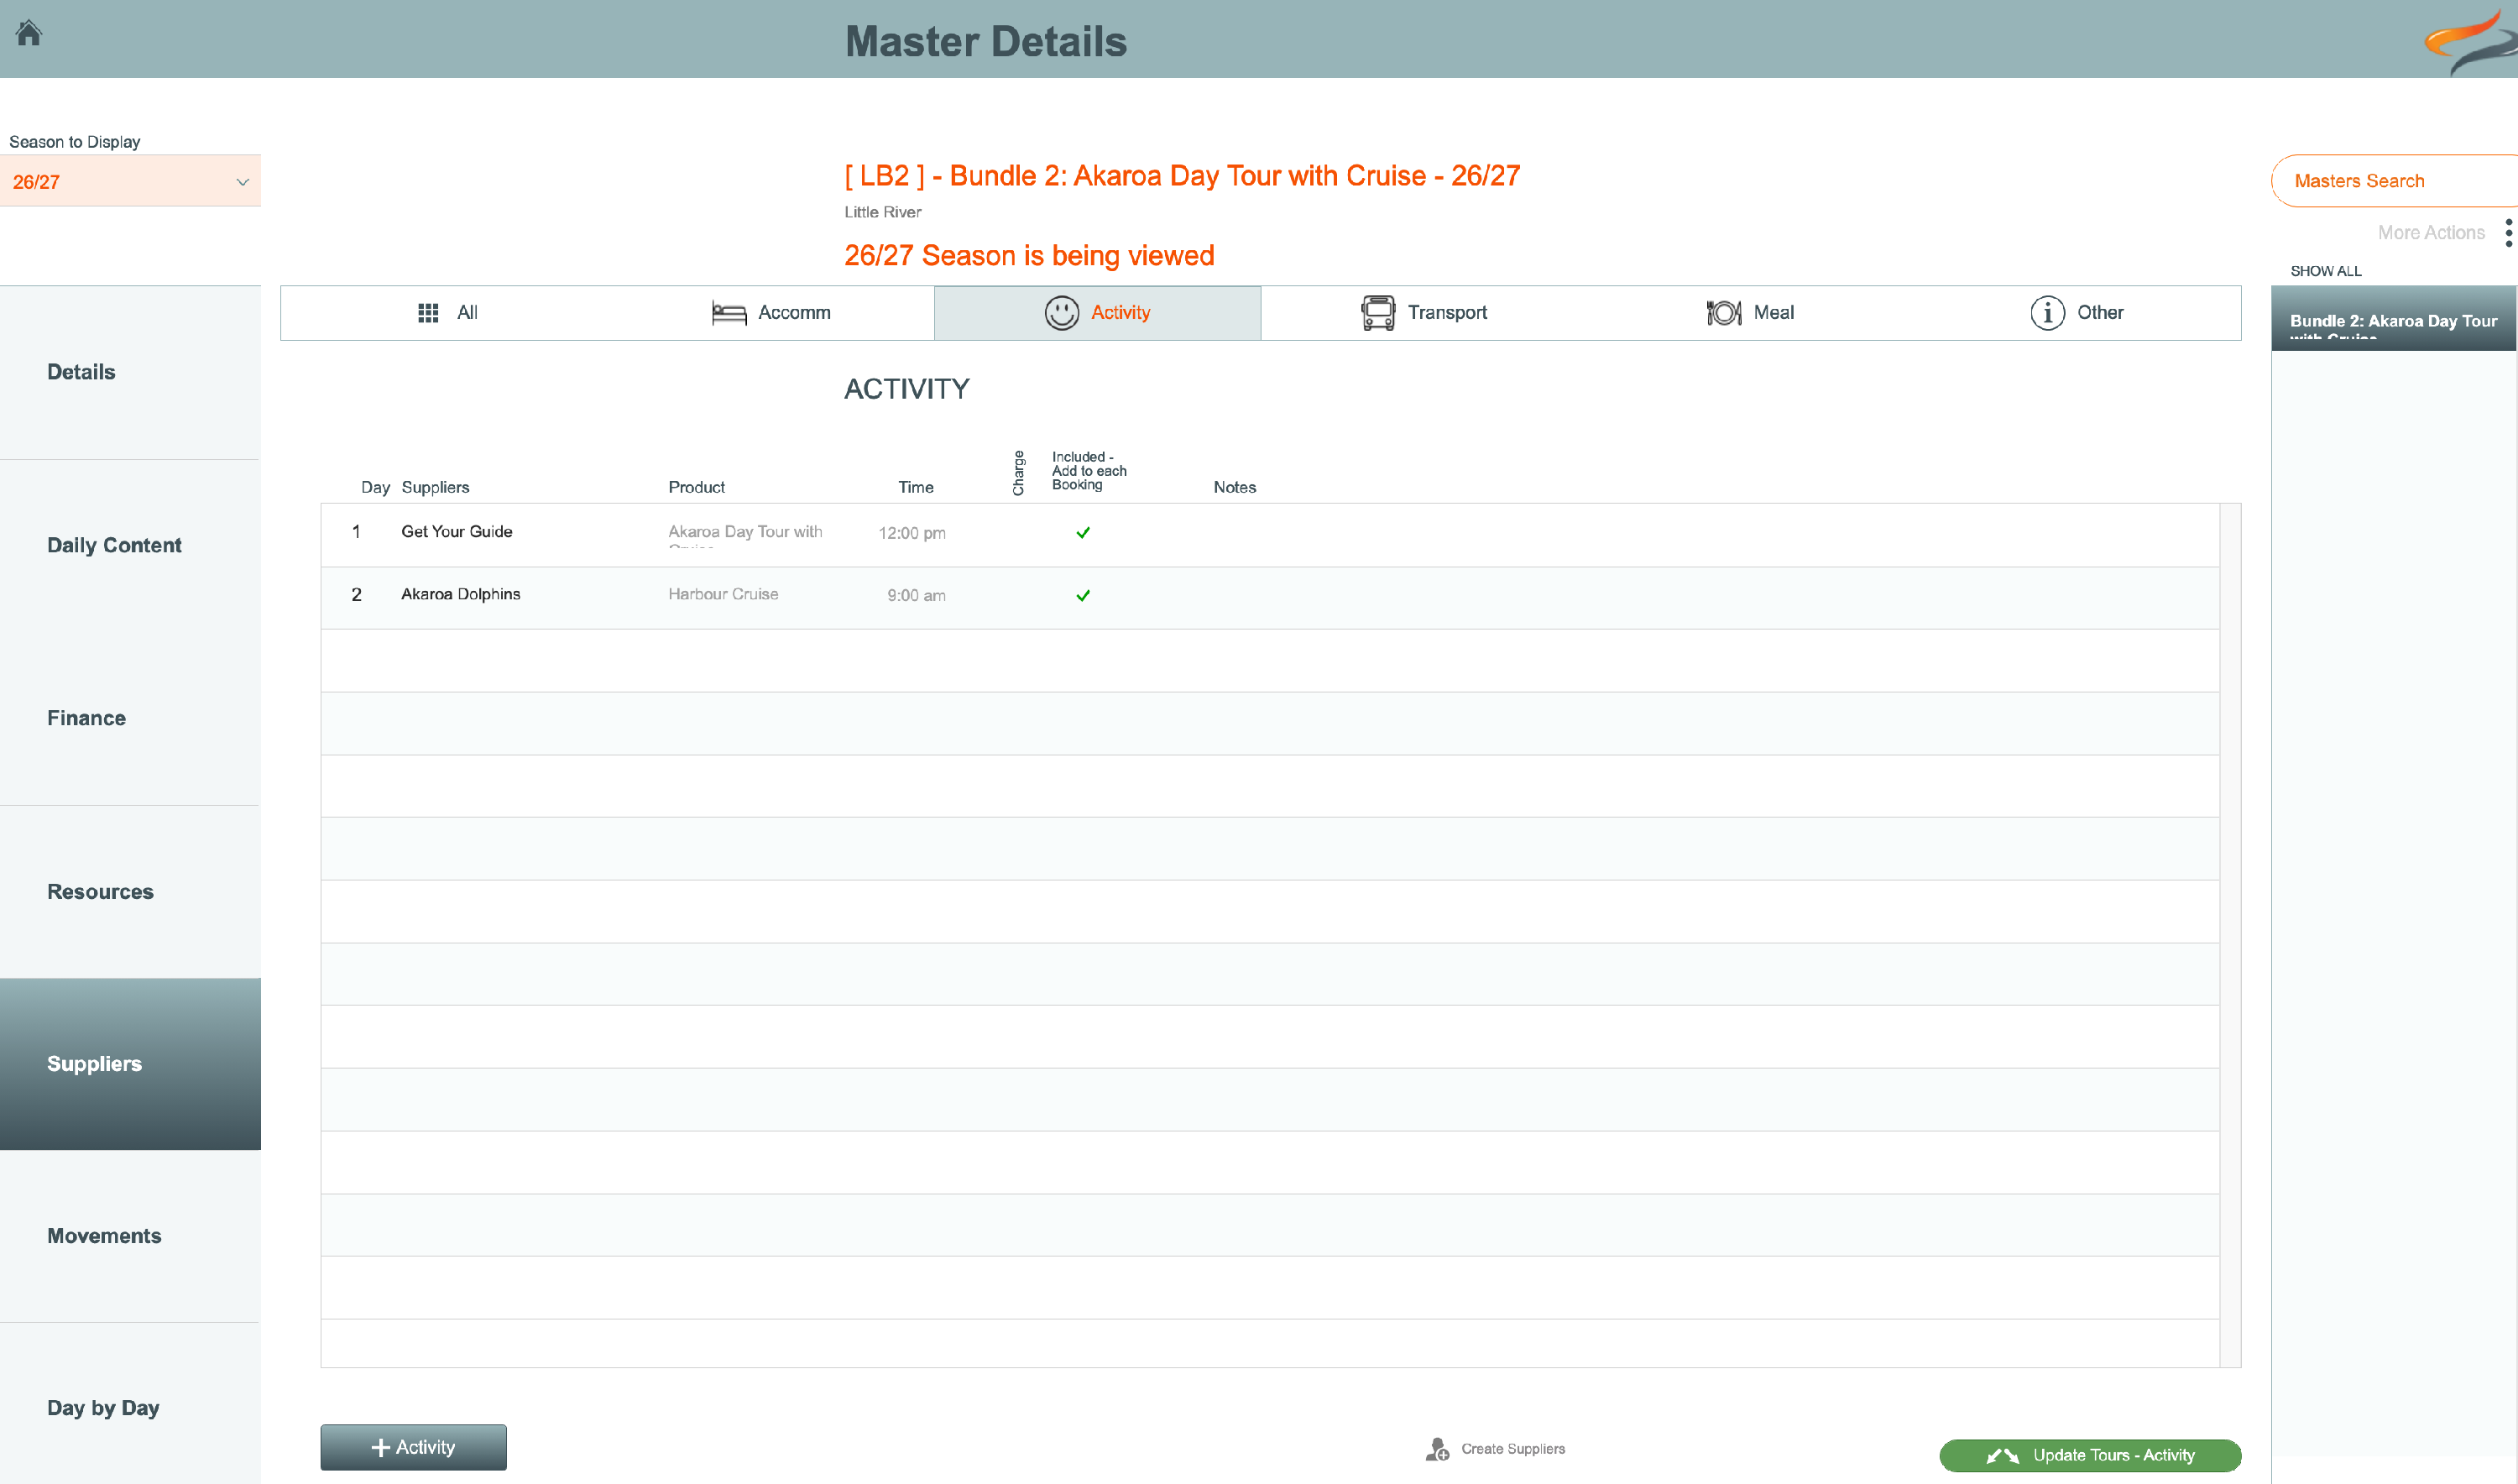Click the Included - Add to each Booking header
Image resolution: width=2518 pixels, height=1484 pixels.
pos(1088,471)
